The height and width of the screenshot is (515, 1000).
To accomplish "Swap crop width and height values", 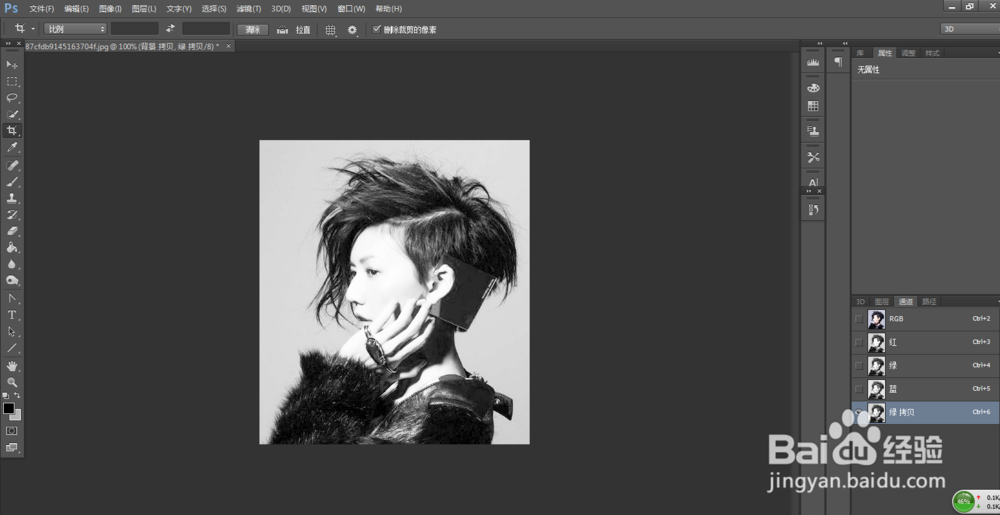I will coord(170,29).
